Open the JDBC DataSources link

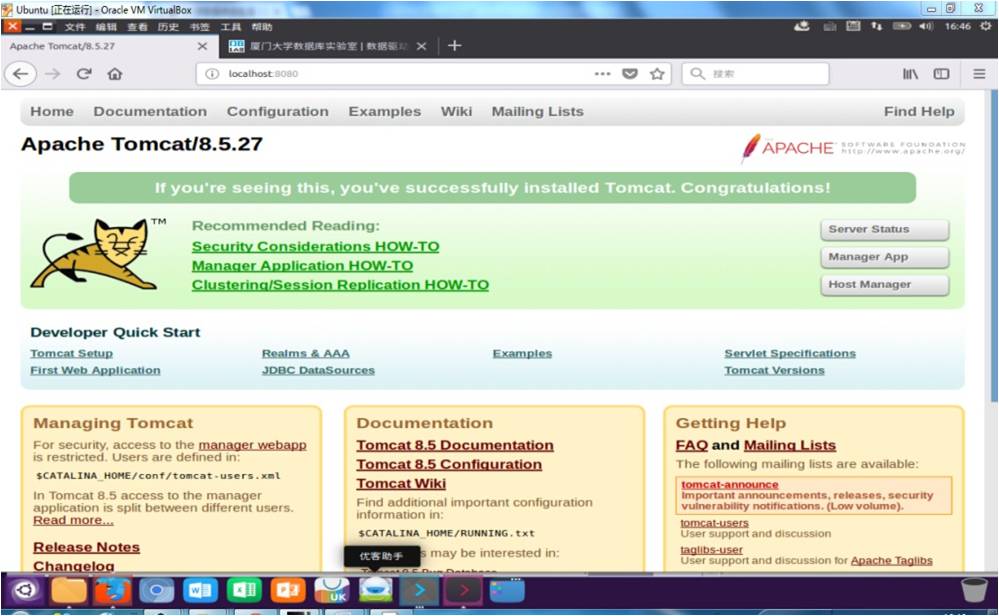(x=318, y=370)
